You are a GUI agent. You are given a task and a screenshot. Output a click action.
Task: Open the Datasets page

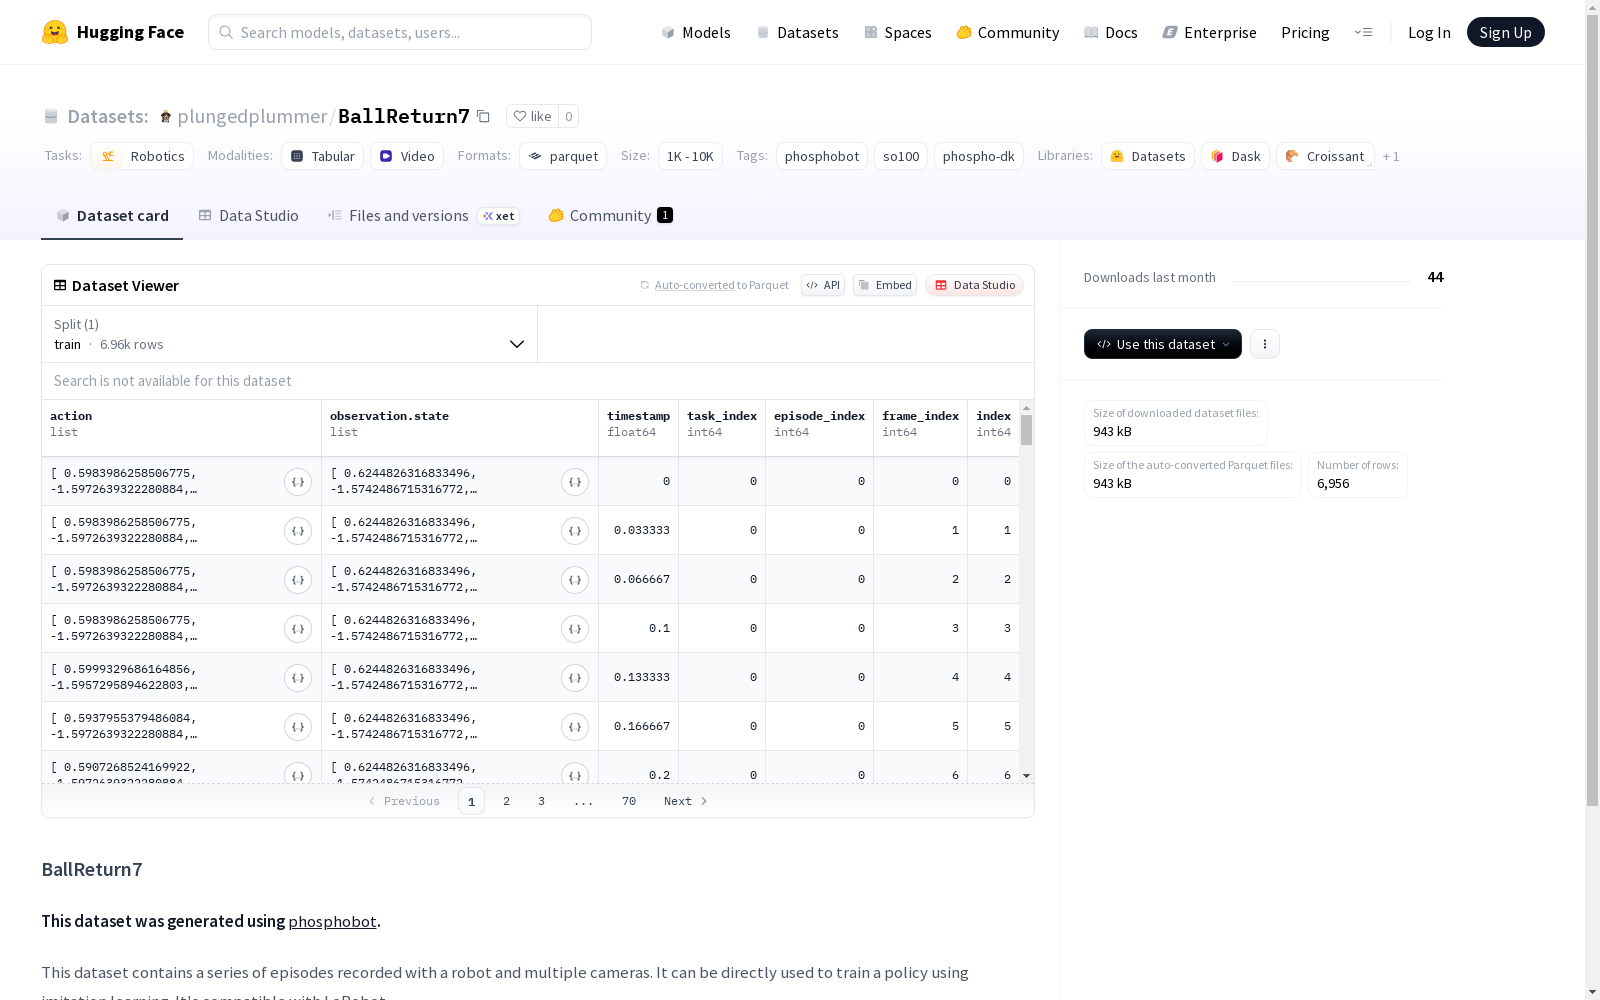[x=797, y=32]
